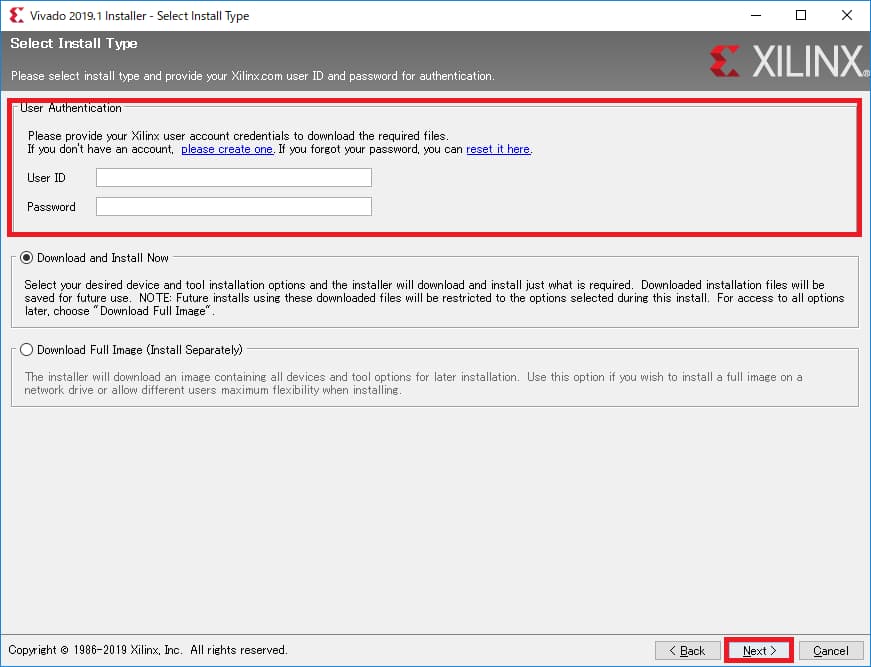Click the Download Full Image description text

click(x=413, y=383)
